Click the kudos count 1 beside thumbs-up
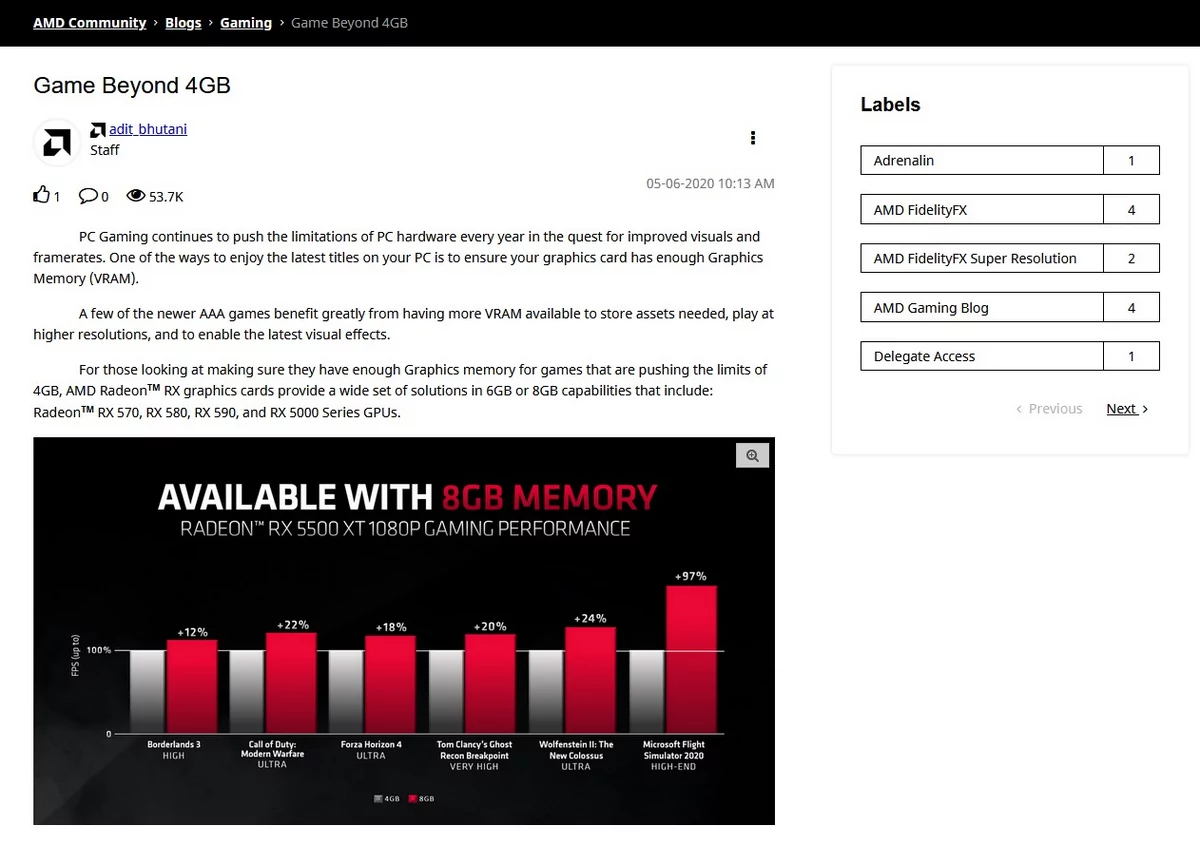 click(57, 197)
